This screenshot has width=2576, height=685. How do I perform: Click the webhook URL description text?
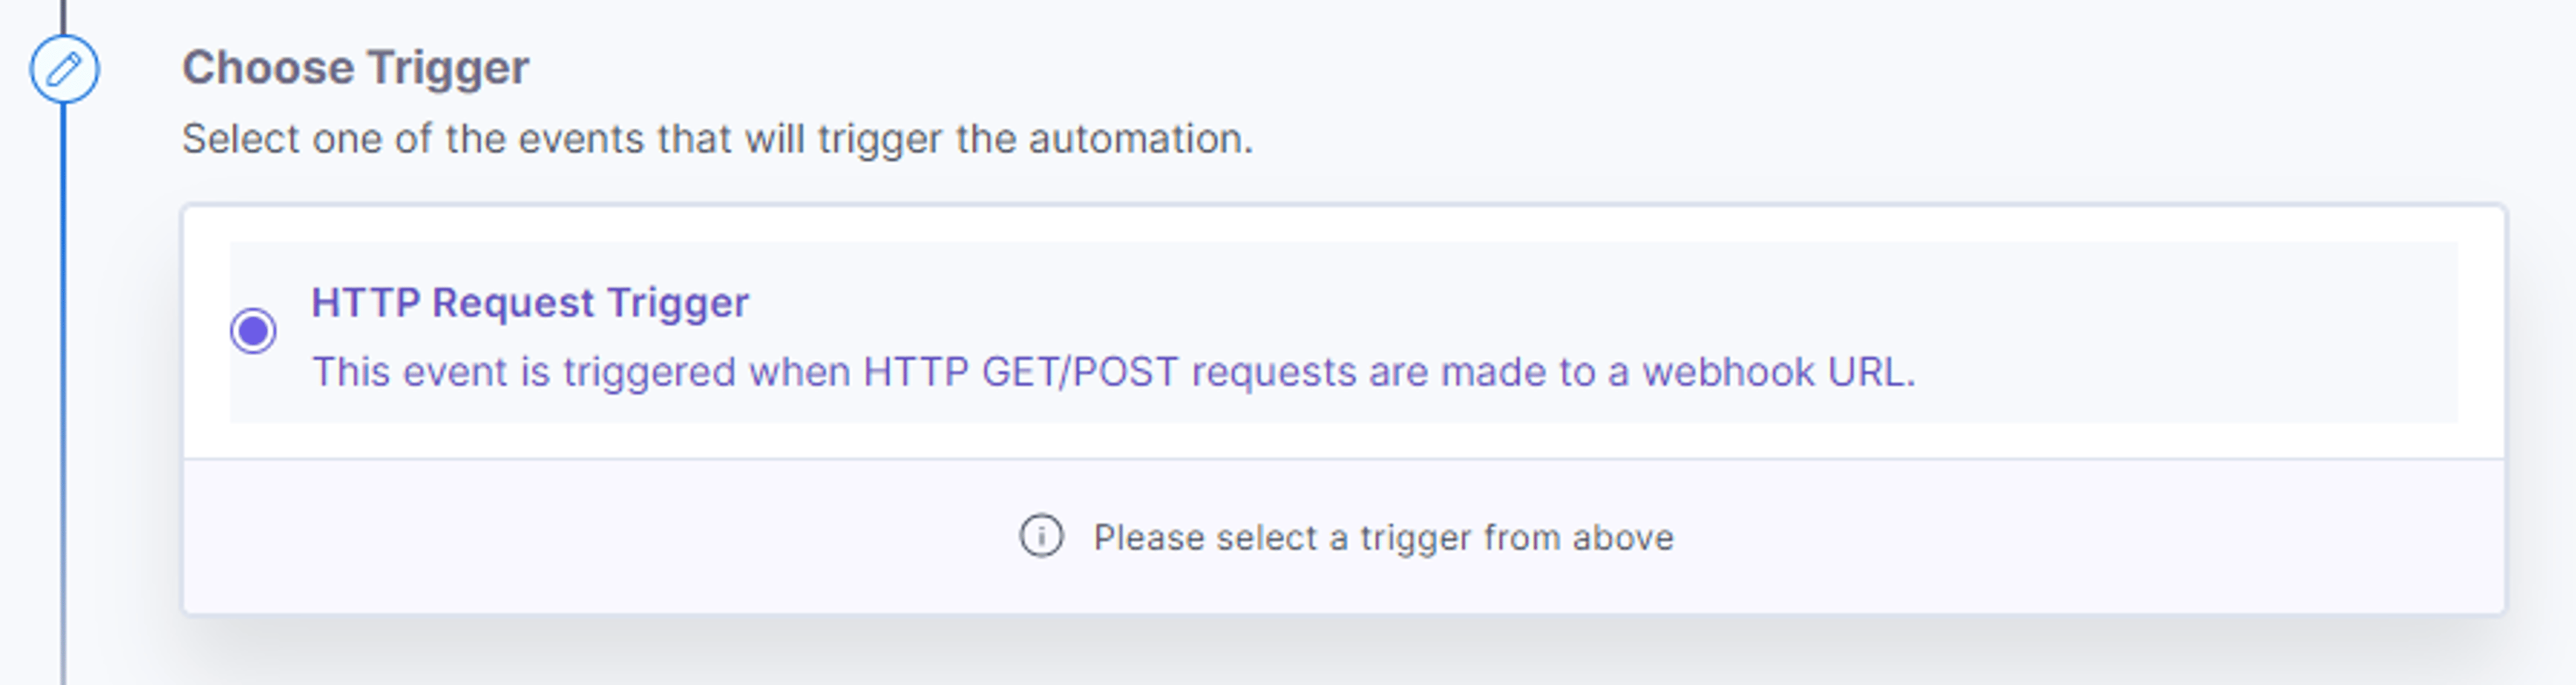(x=1114, y=372)
